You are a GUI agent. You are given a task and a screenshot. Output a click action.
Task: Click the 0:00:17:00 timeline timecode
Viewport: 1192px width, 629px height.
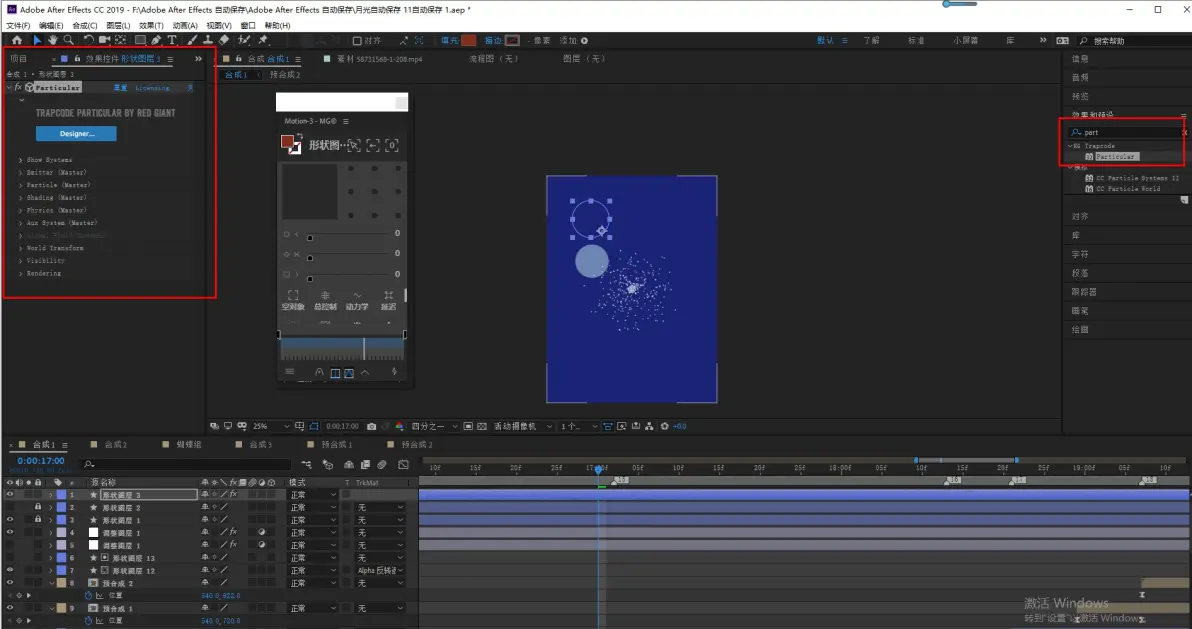[x=41, y=461]
